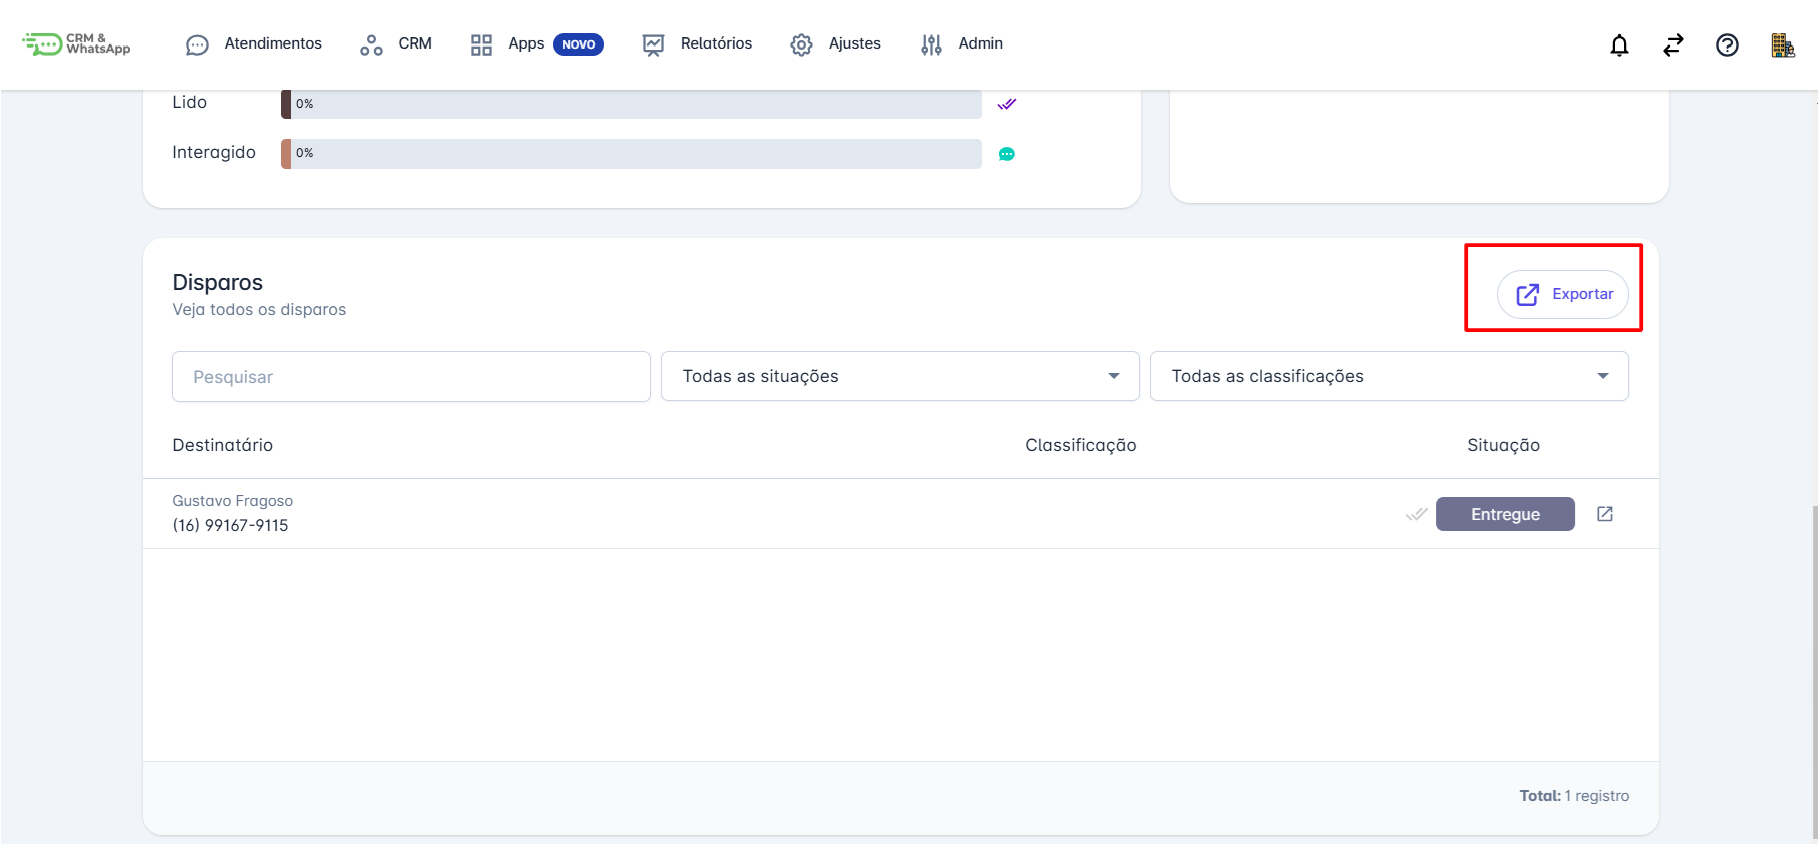The width and height of the screenshot is (1818, 846).
Task: Open the Ajustes settings menu
Action: (x=835, y=44)
